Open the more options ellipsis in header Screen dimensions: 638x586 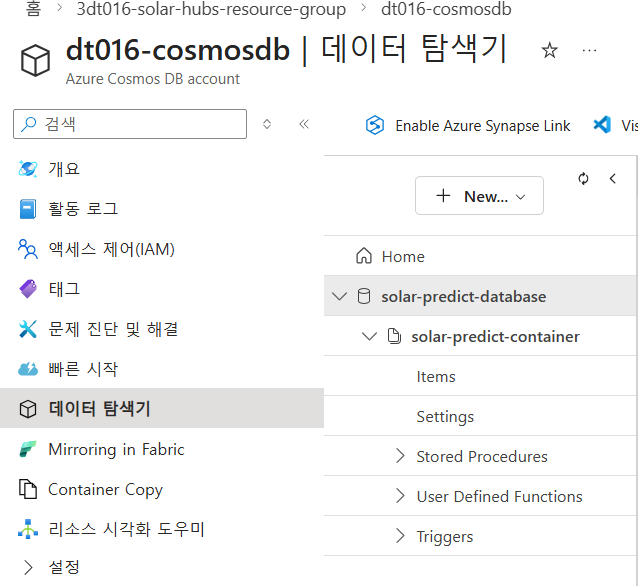click(x=589, y=51)
